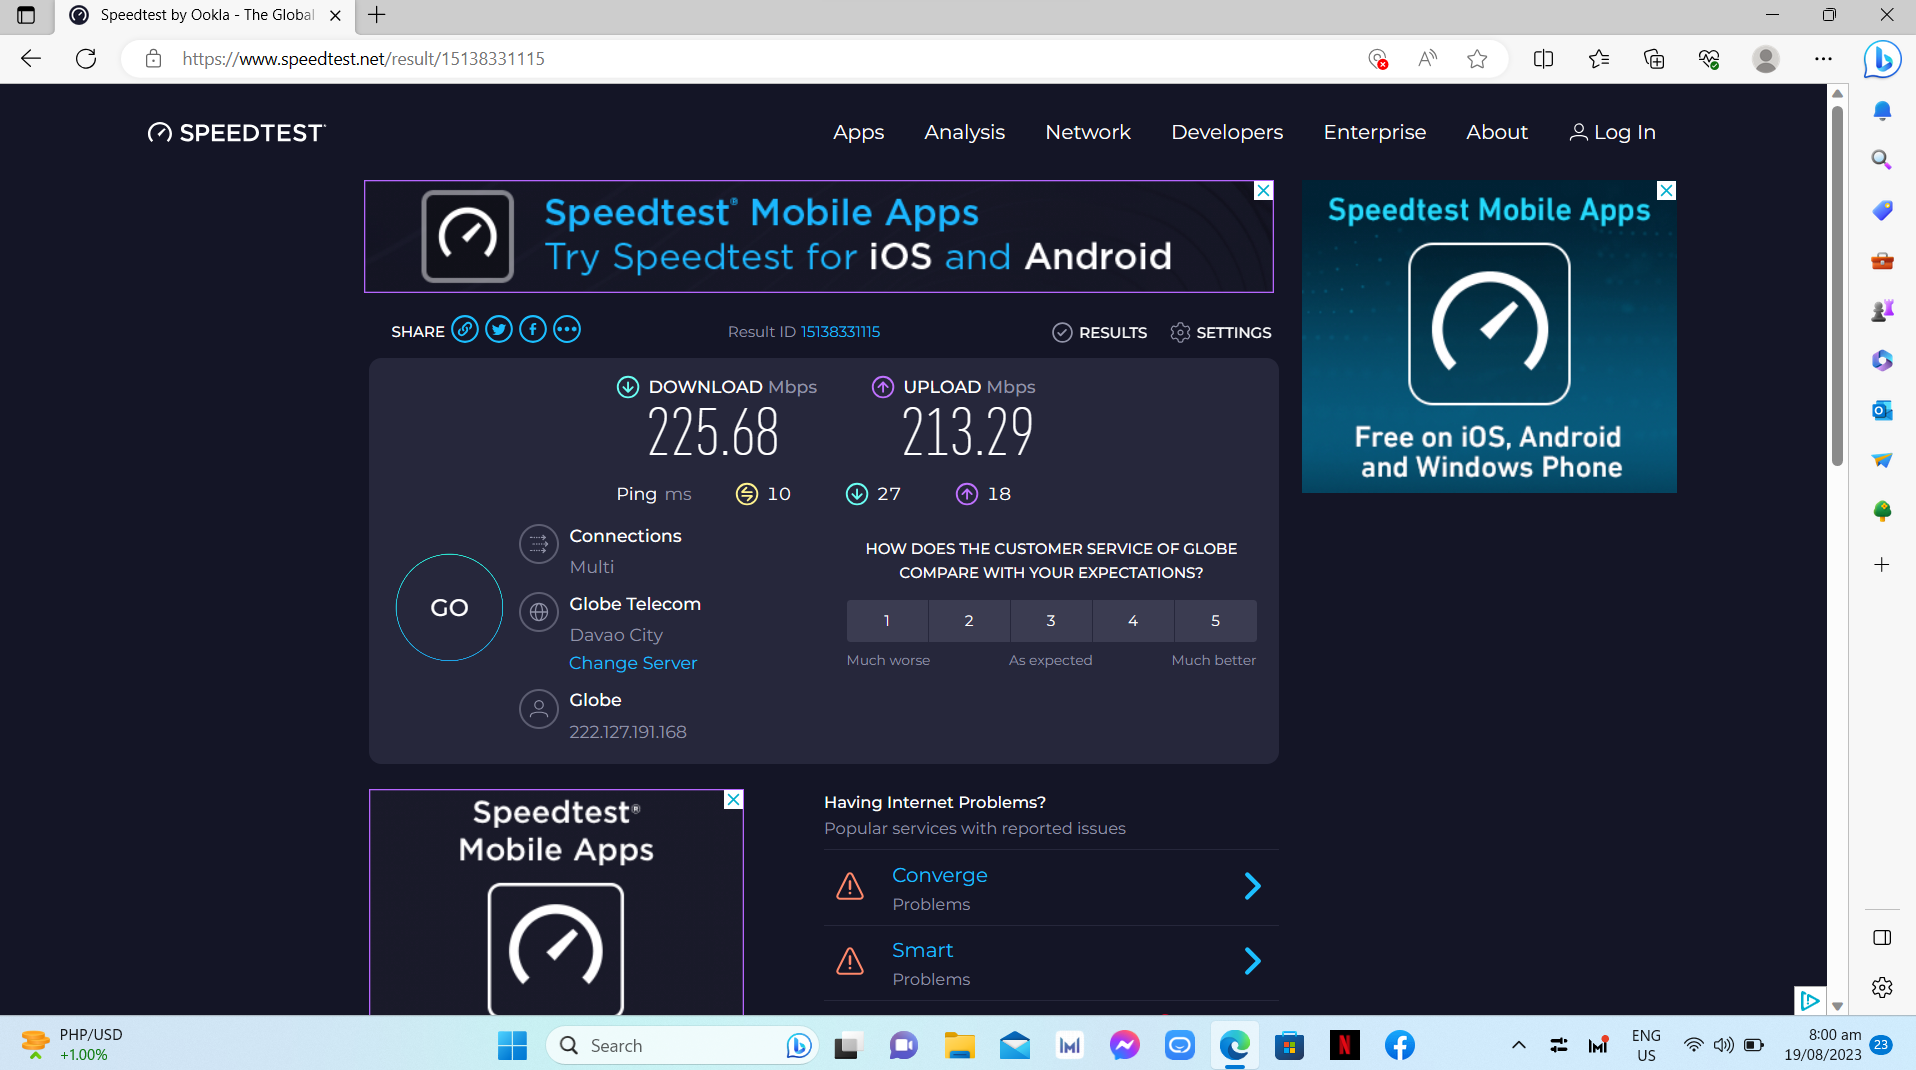
Task: Open Messenger from the taskbar
Action: tap(1124, 1045)
